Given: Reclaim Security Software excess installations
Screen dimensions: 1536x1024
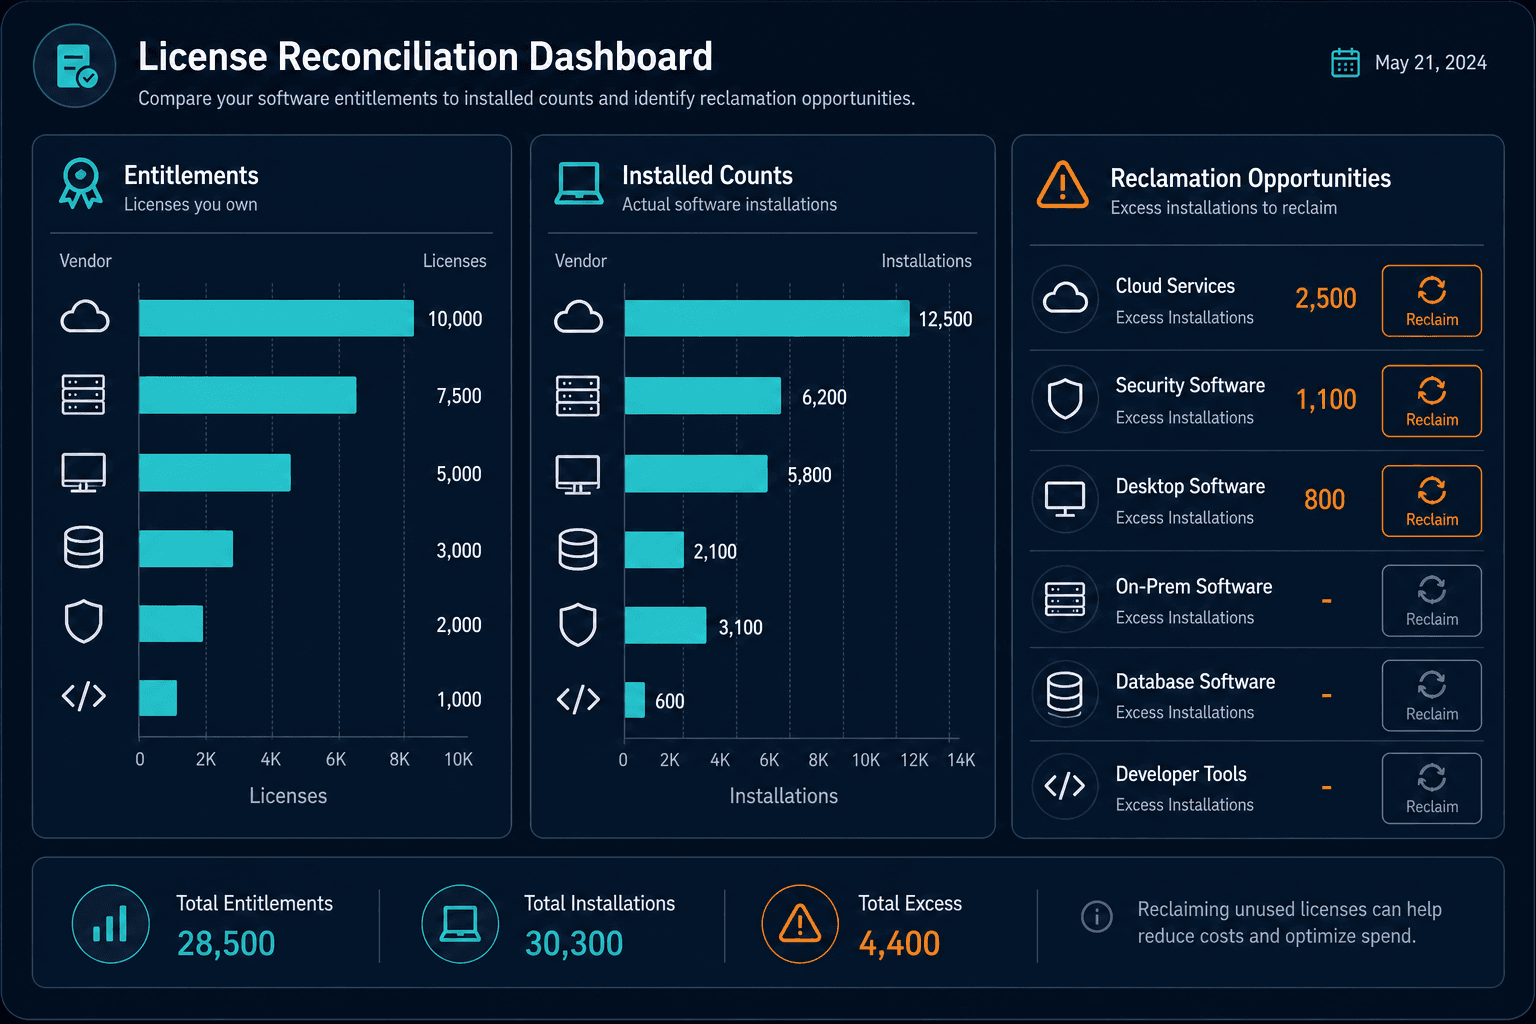Looking at the screenshot, I should (x=1432, y=401).
